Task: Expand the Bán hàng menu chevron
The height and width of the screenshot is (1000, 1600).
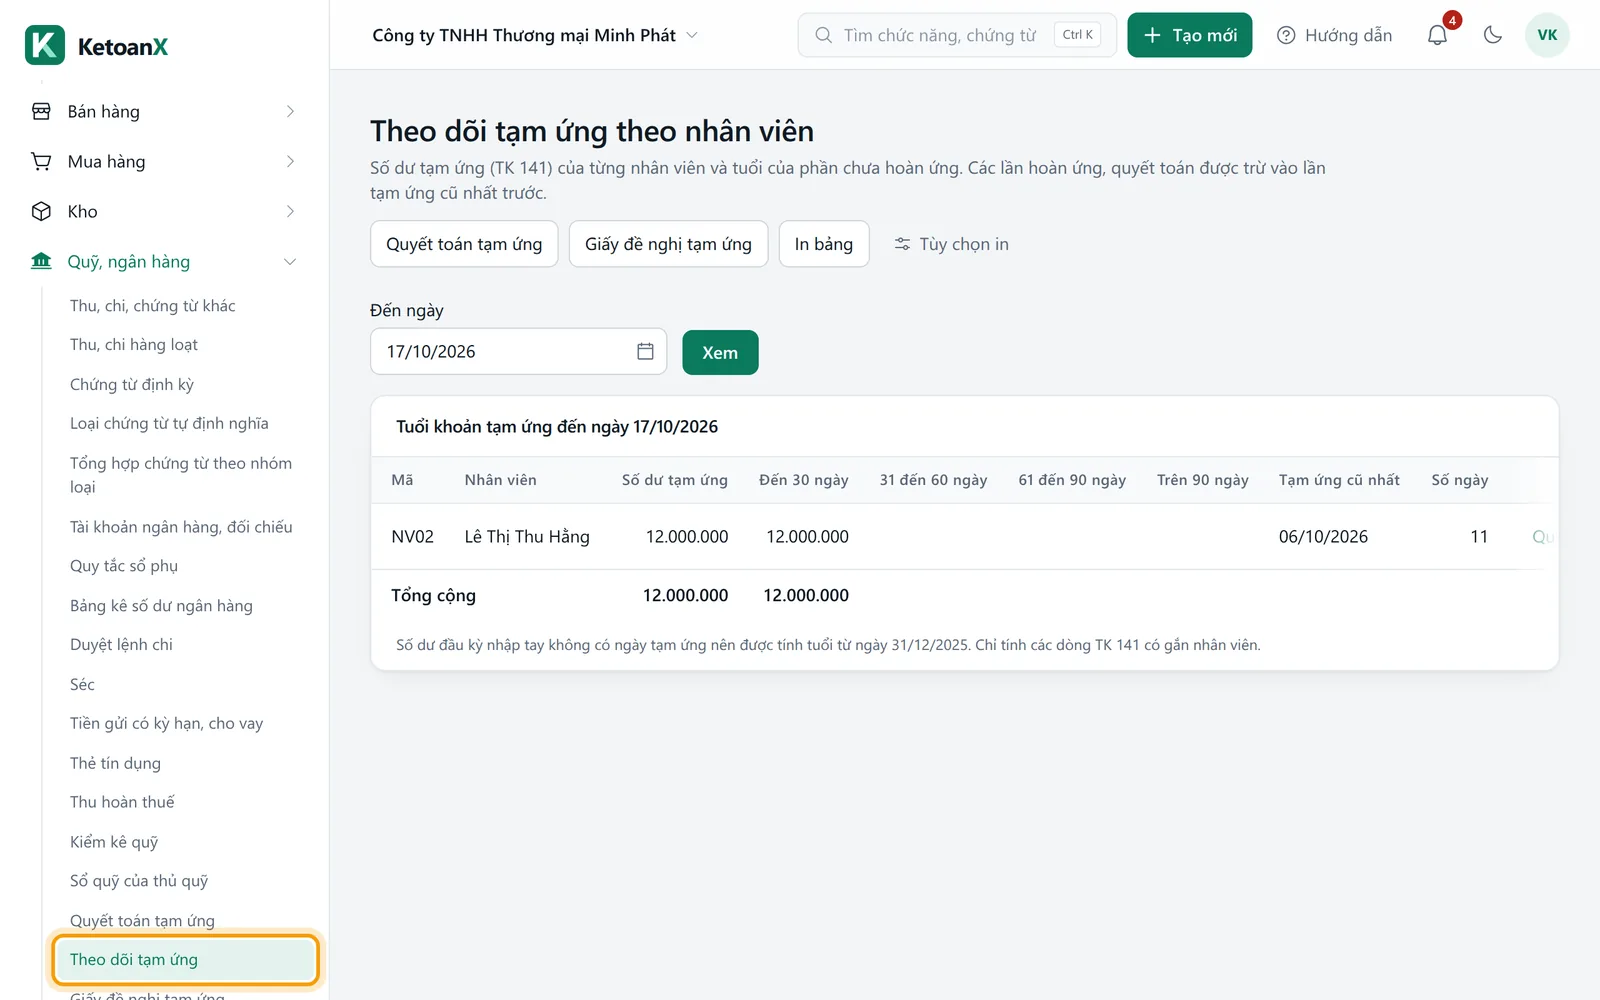Action: [290, 111]
